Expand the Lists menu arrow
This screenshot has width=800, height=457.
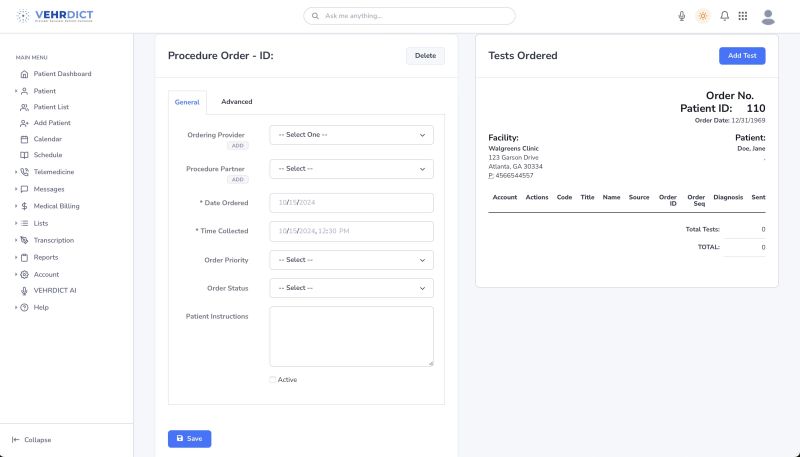point(16,223)
